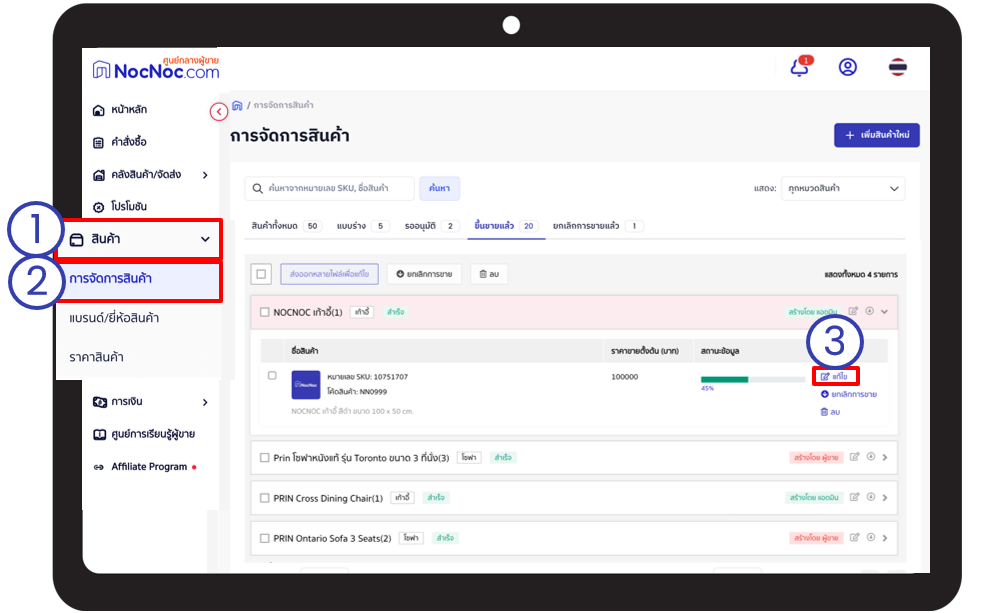Click edit icon on PRIN Ontario Sofa row
The image size is (982, 613).
click(854, 537)
